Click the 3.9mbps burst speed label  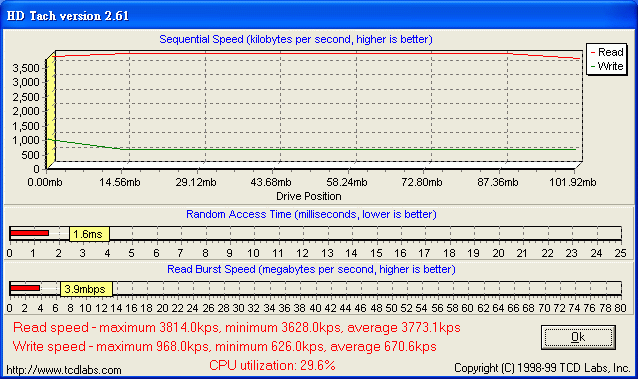86,289
